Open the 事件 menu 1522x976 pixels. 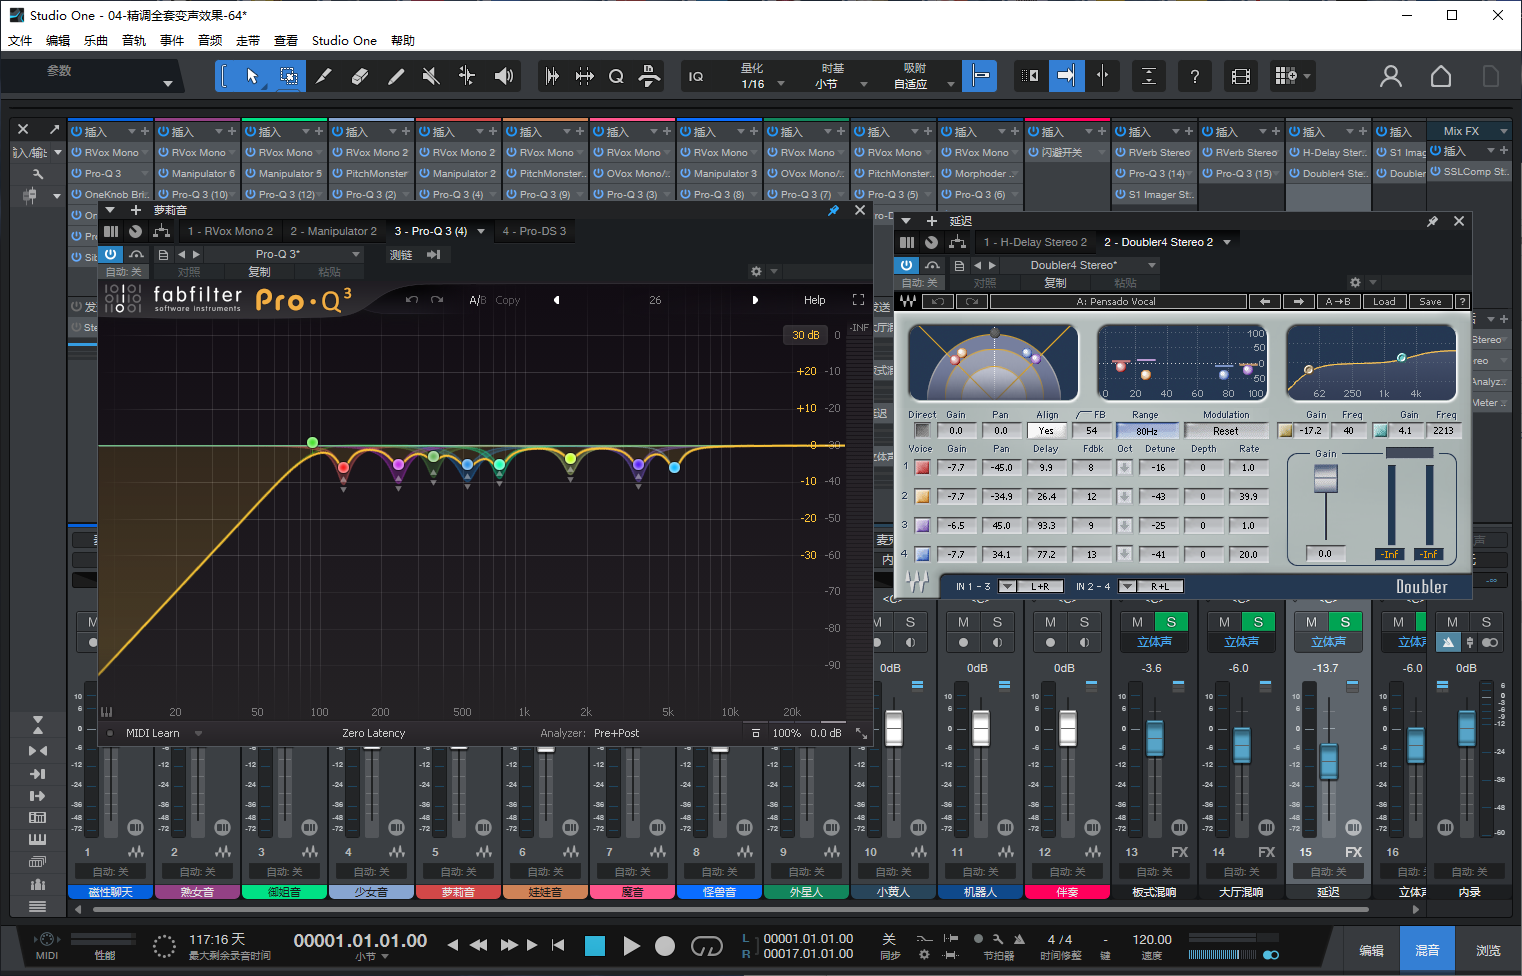(x=171, y=40)
